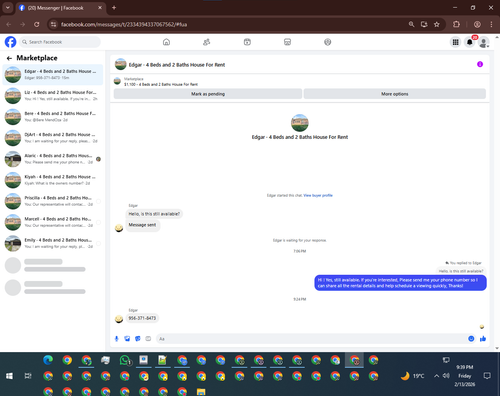Open zoom magnifier in address bar

tap(411, 24)
